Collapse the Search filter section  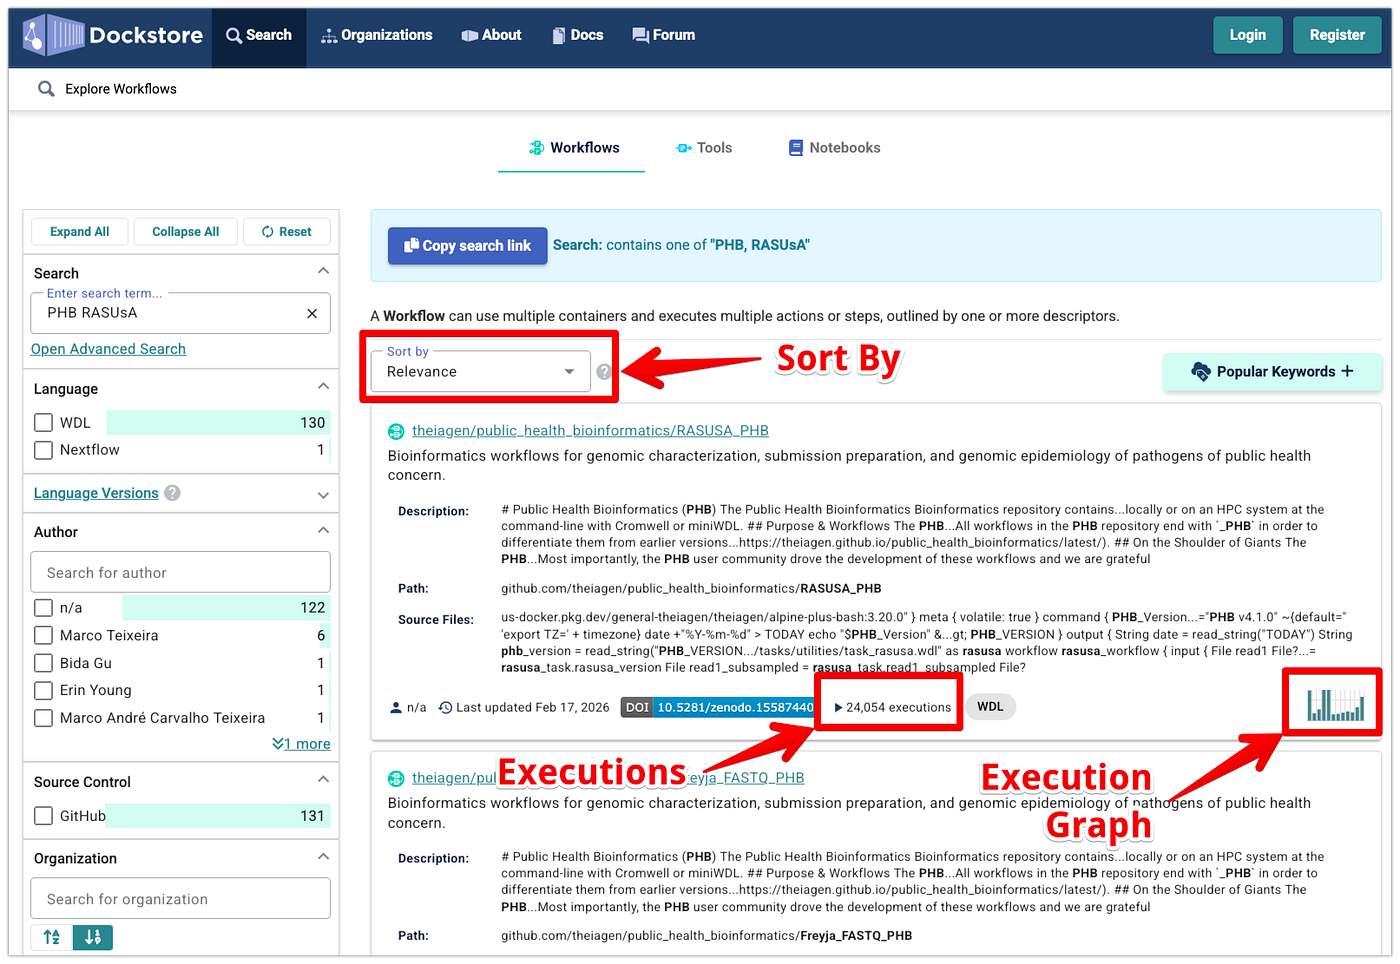[x=323, y=271]
